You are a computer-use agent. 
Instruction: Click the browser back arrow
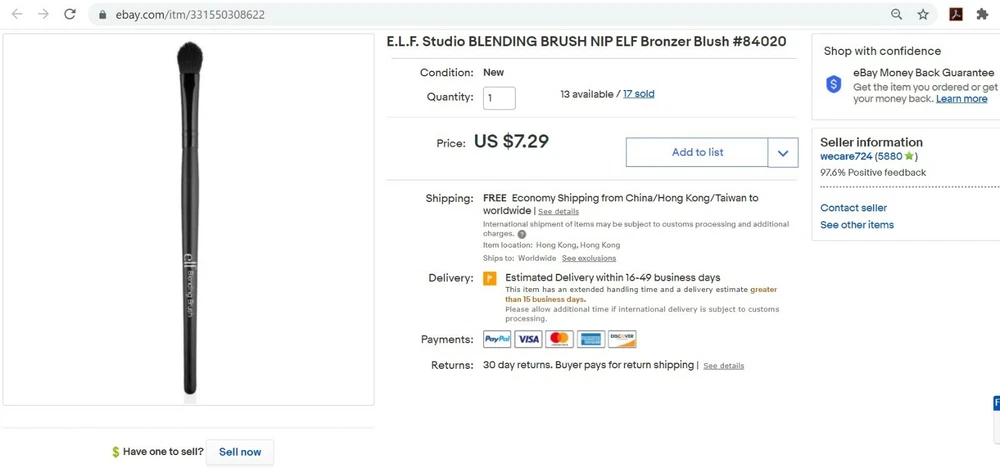point(17,15)
